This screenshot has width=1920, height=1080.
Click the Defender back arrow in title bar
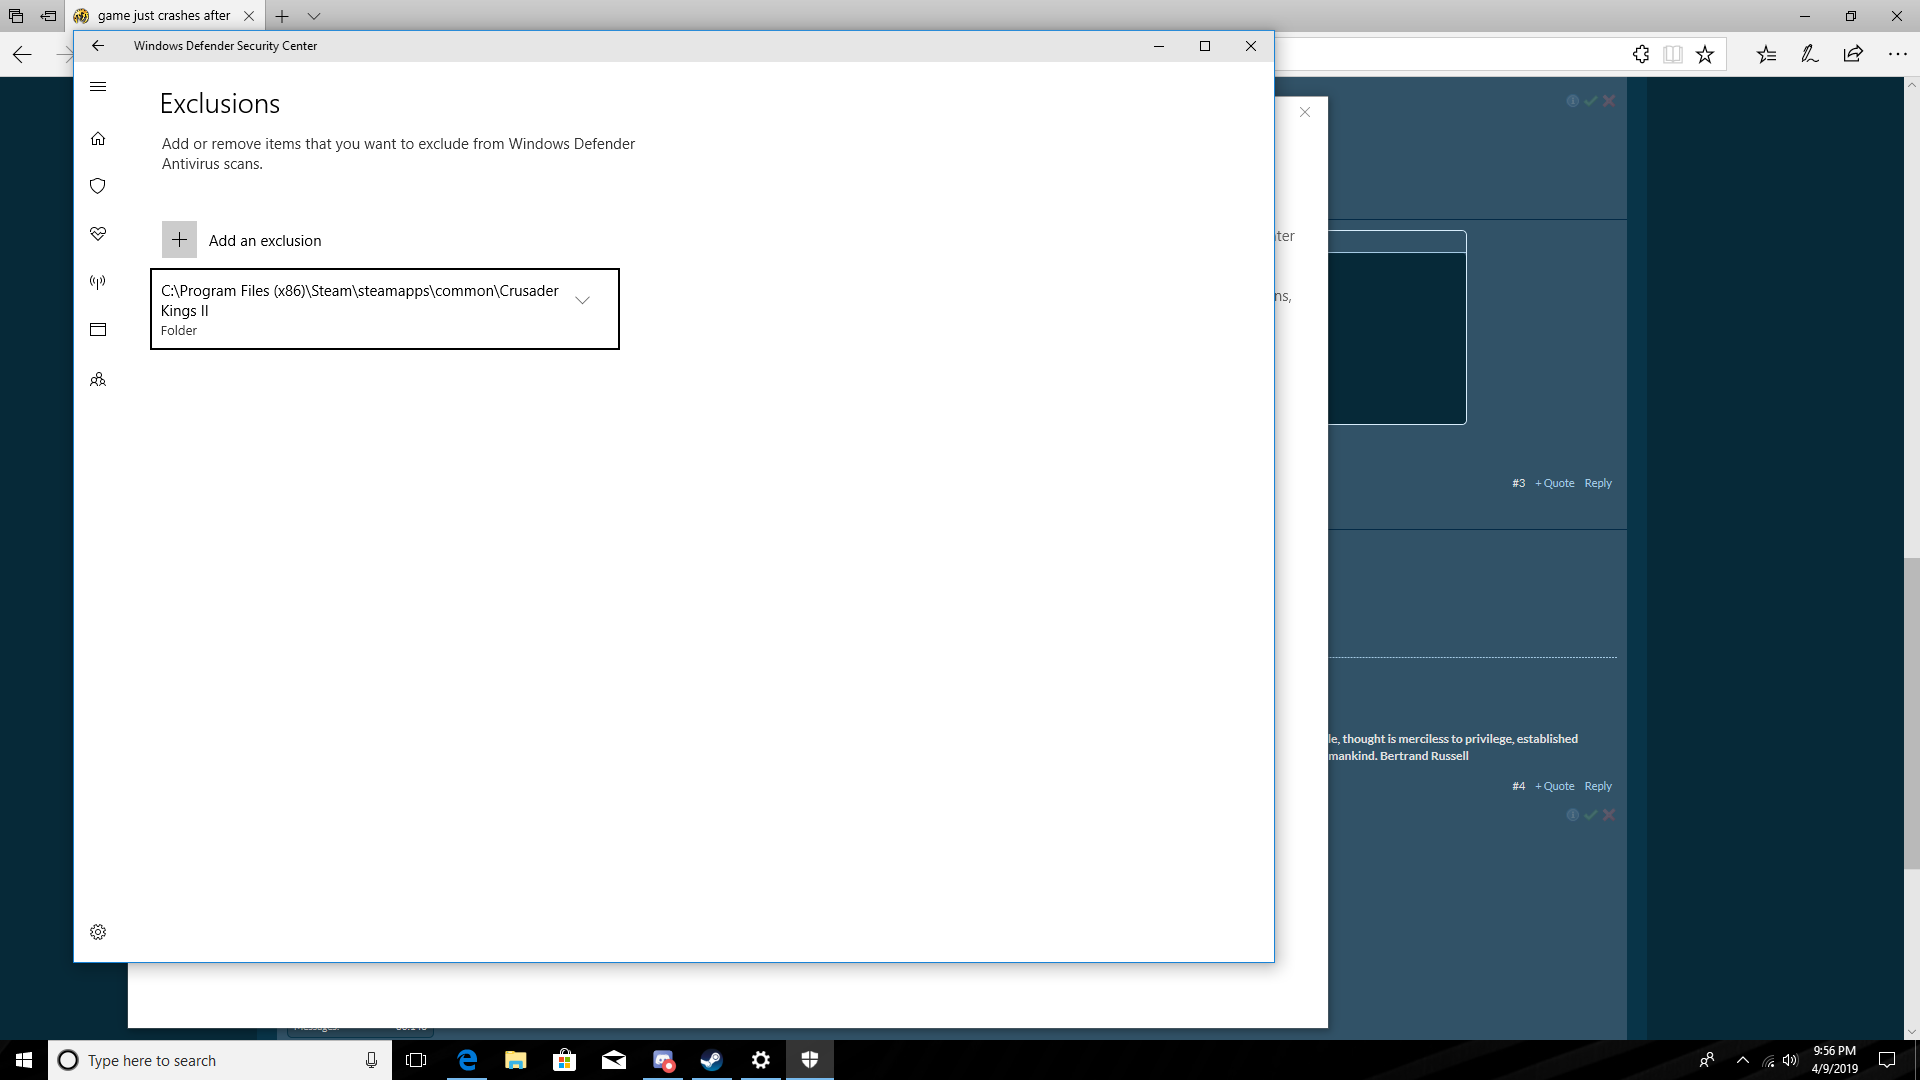98,46
